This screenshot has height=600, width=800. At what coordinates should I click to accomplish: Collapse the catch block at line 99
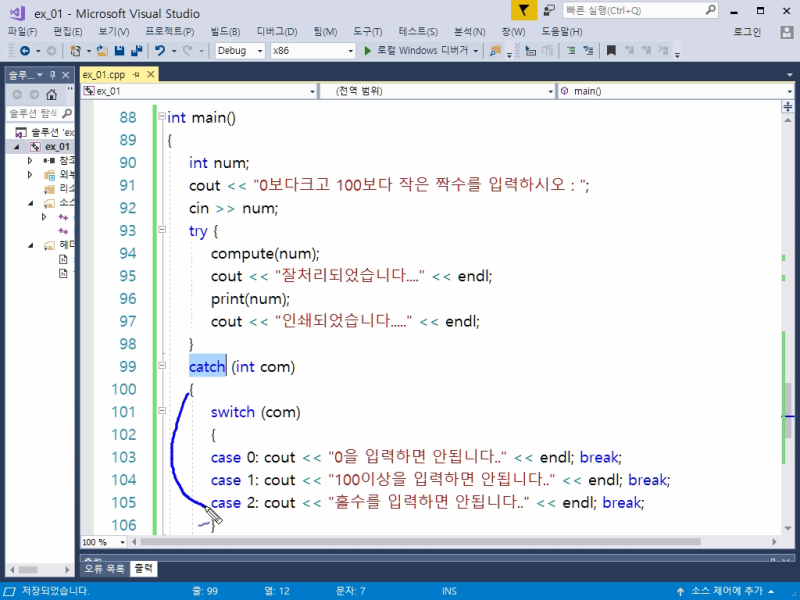point(162,365)
